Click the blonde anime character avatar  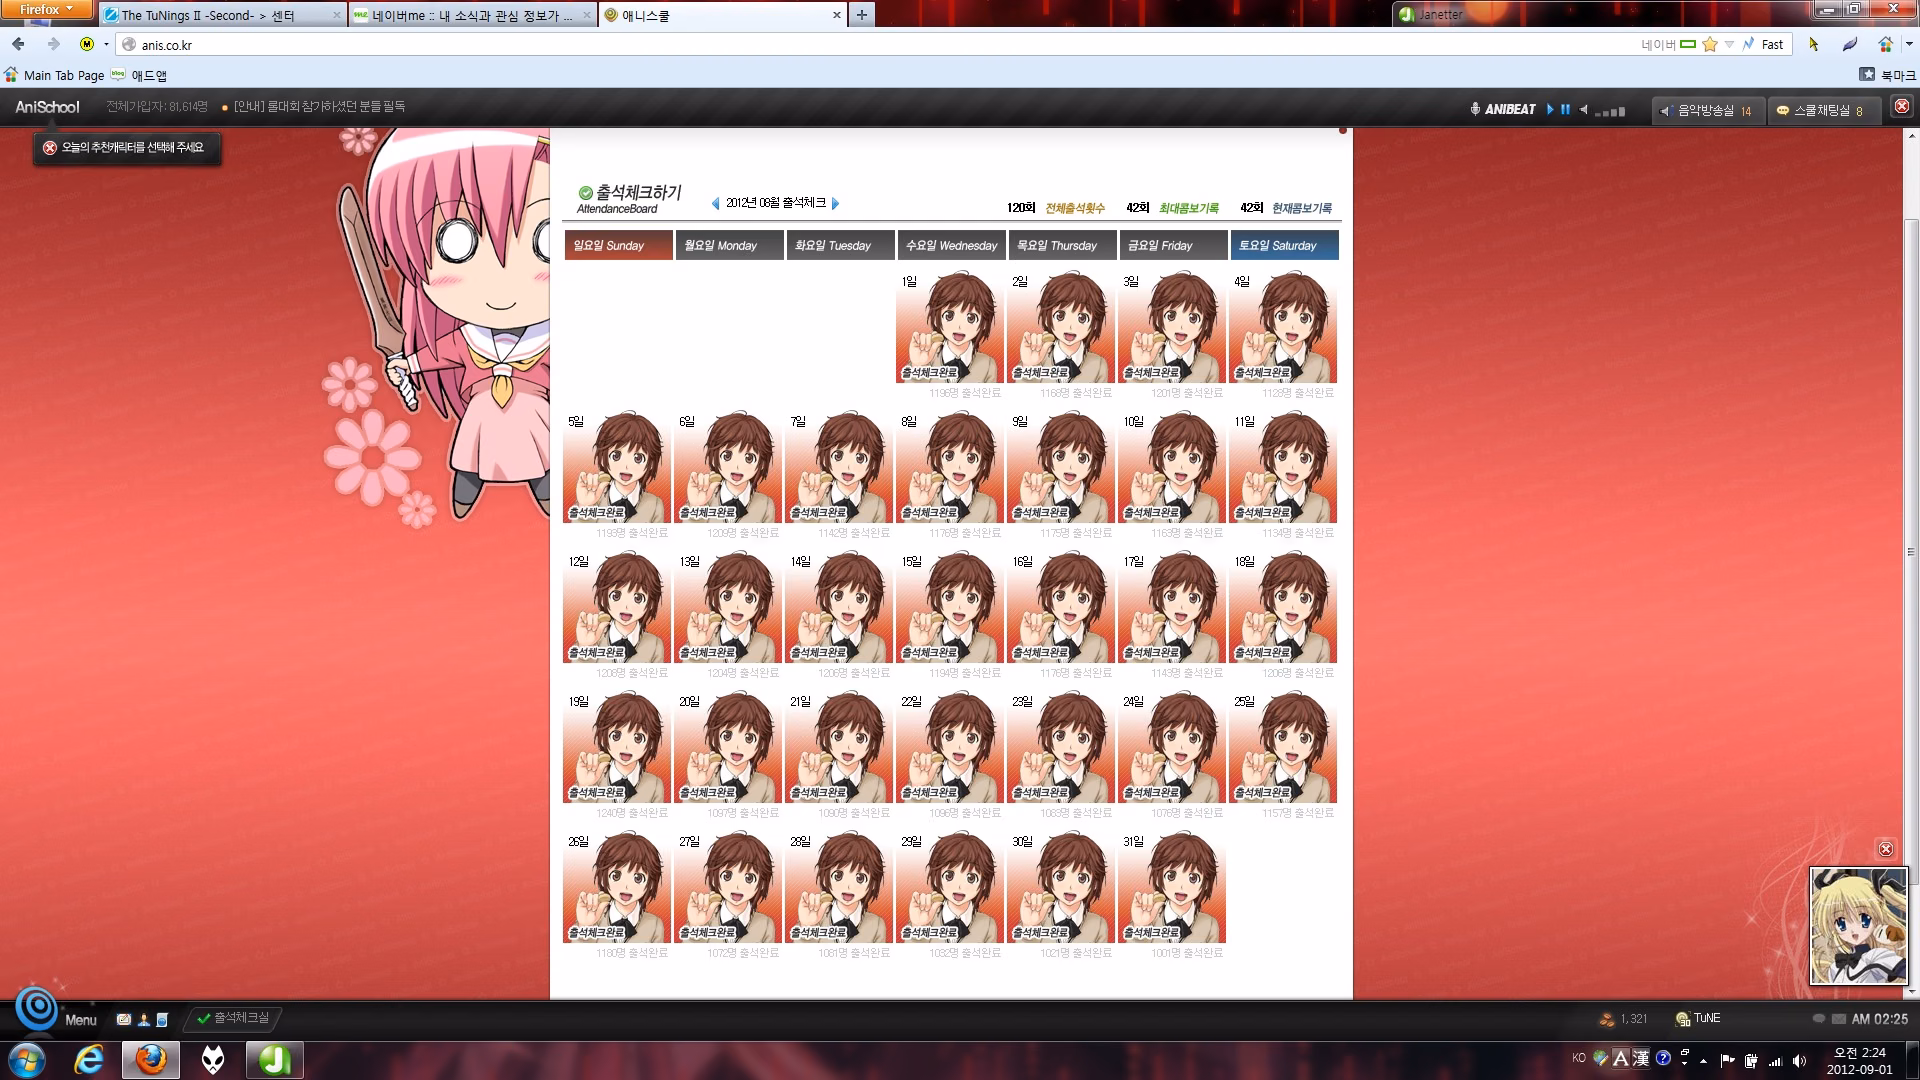1859,926
